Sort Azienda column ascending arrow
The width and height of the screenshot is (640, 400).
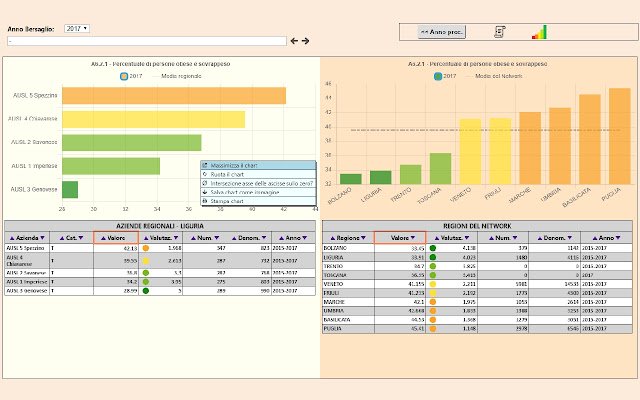pos(12,238)
